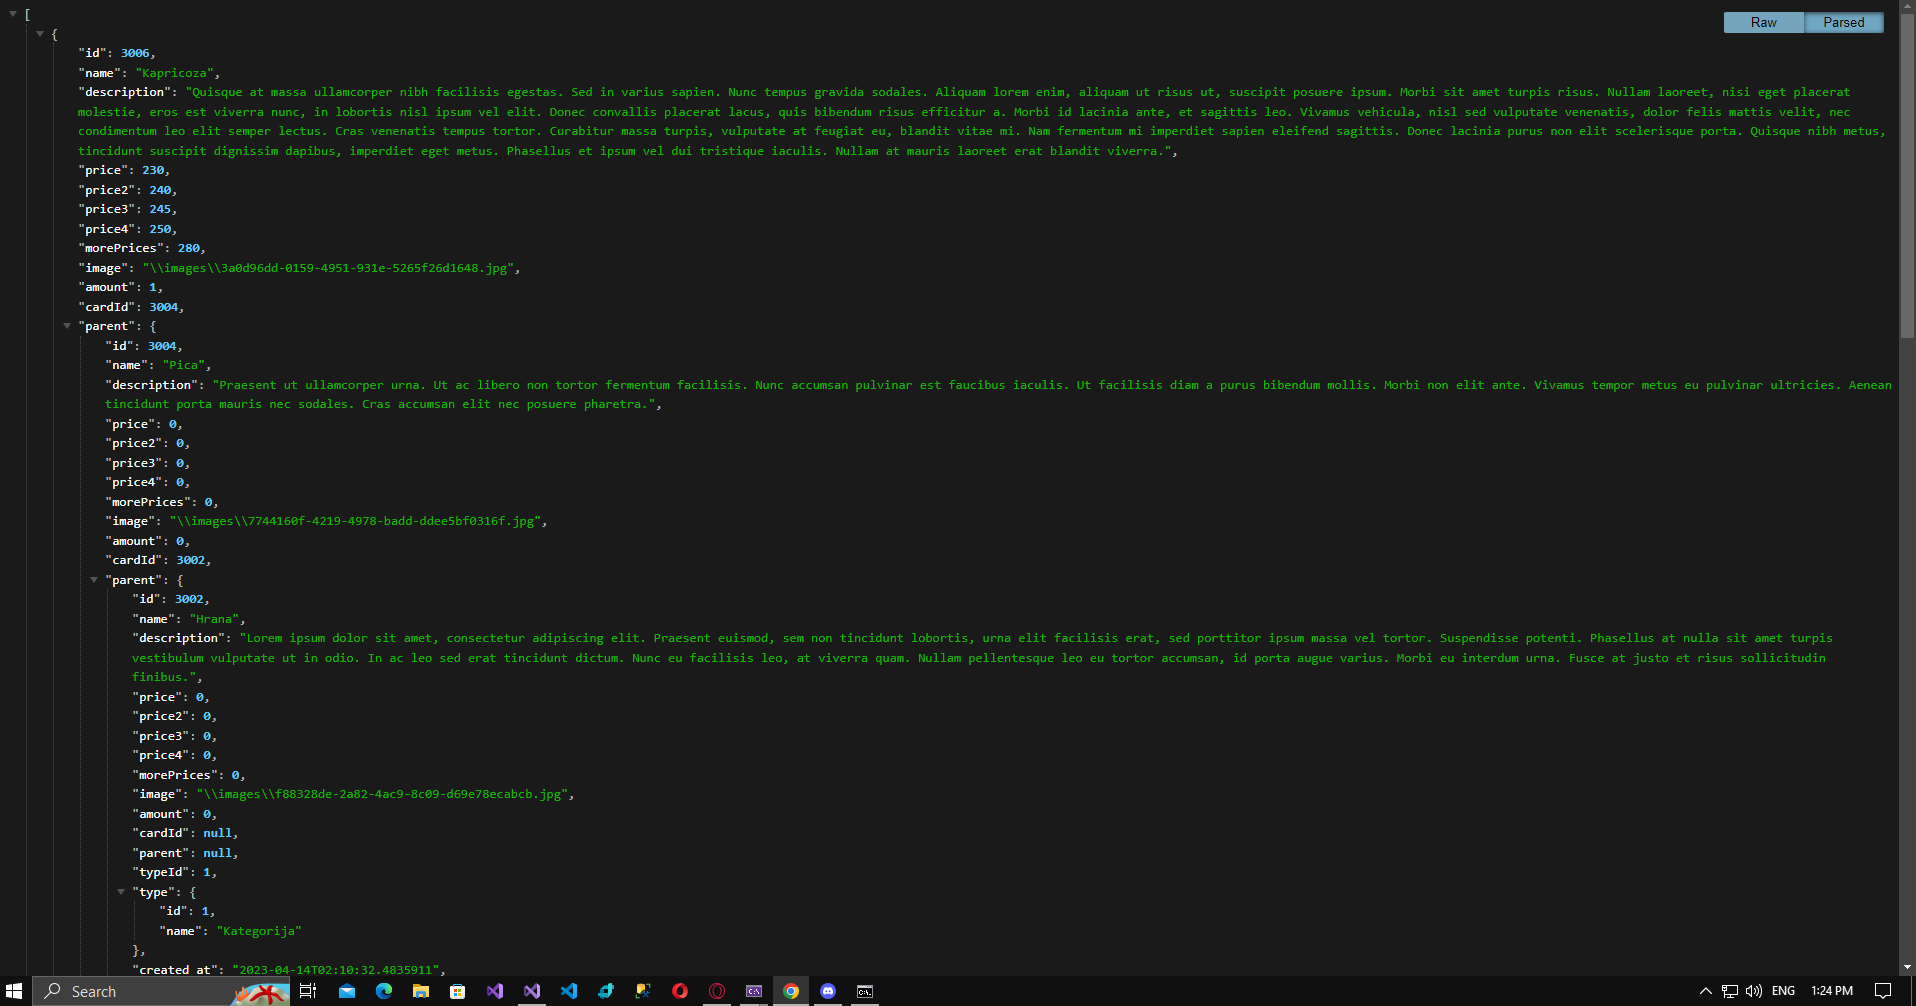Screen dimensions: 1916x1006
Task: Click the ENG input language indicator
Action: (1783, 991)
